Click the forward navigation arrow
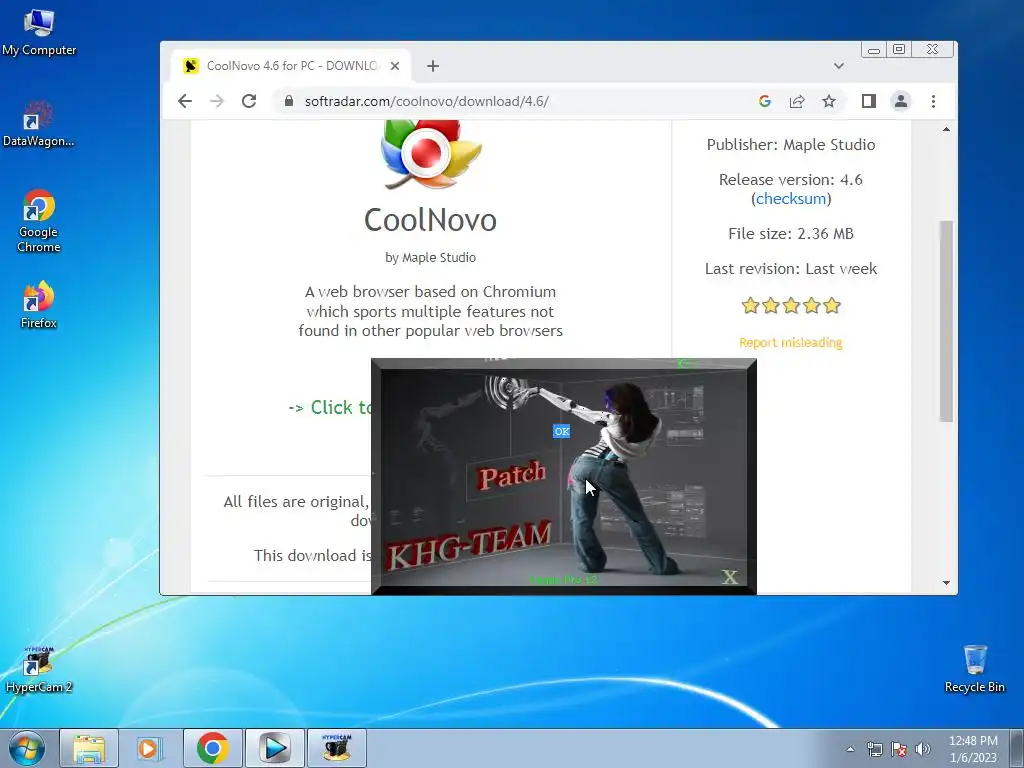1024x768 pixels. [x=217, y=101]
